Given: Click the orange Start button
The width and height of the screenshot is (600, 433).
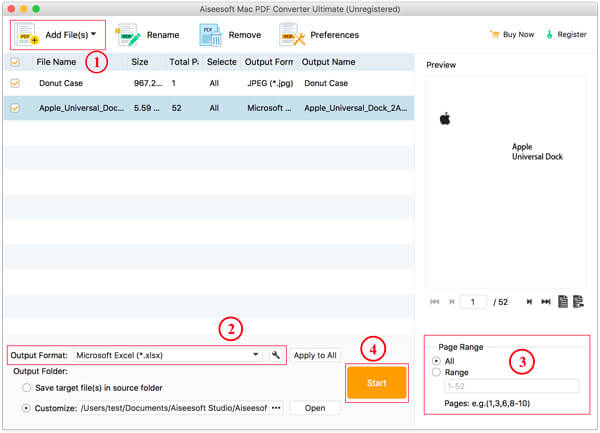Looking at the screenshot, I should pos(377,383).
